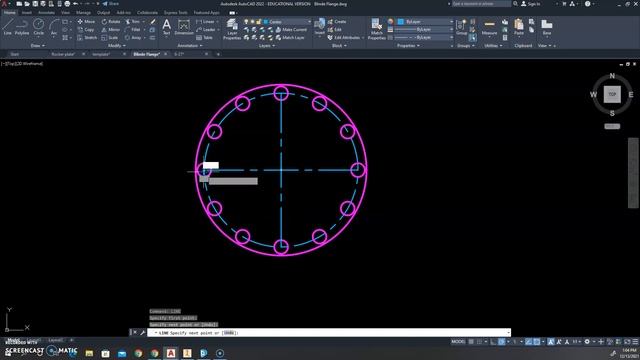Open the Annotate ribbon tab

click(46, 13)
